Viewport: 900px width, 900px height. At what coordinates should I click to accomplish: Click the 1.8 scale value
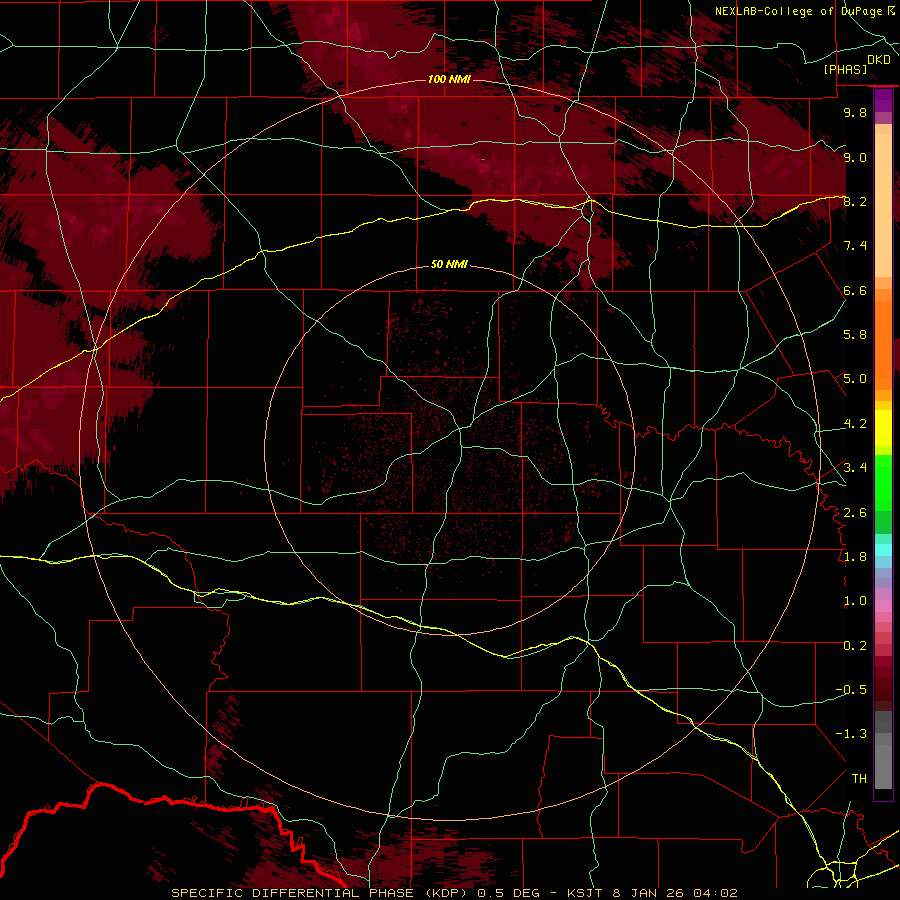[x=855, y=557]
